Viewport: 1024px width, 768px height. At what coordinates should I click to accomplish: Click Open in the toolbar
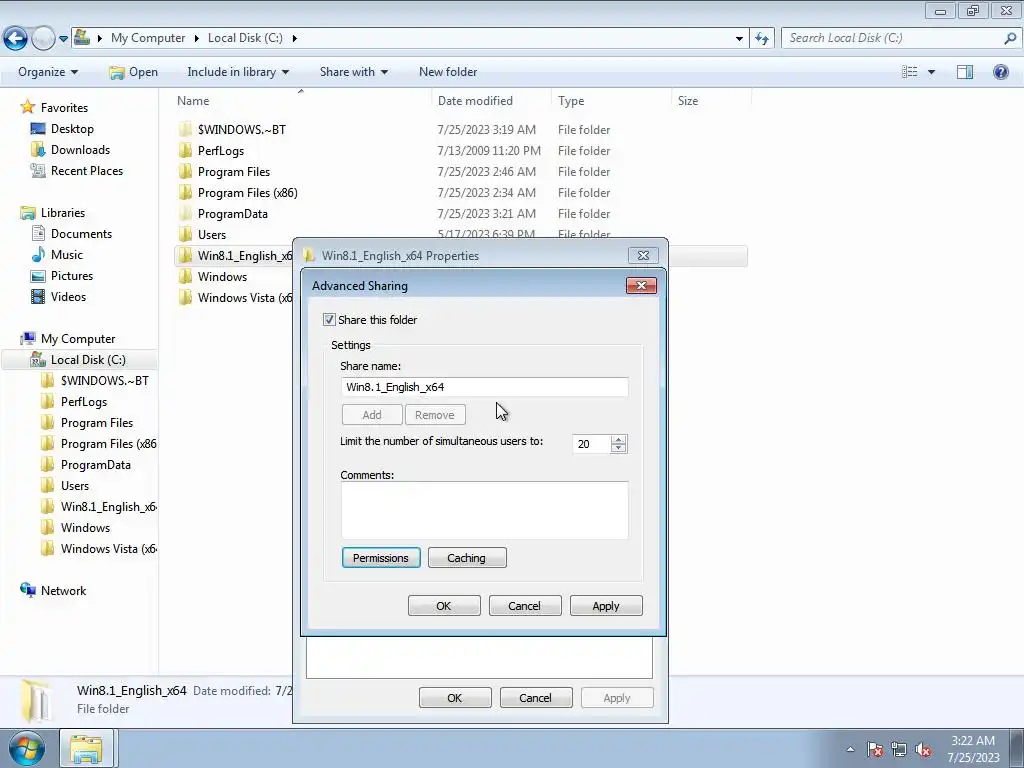[x=133, y=72]
